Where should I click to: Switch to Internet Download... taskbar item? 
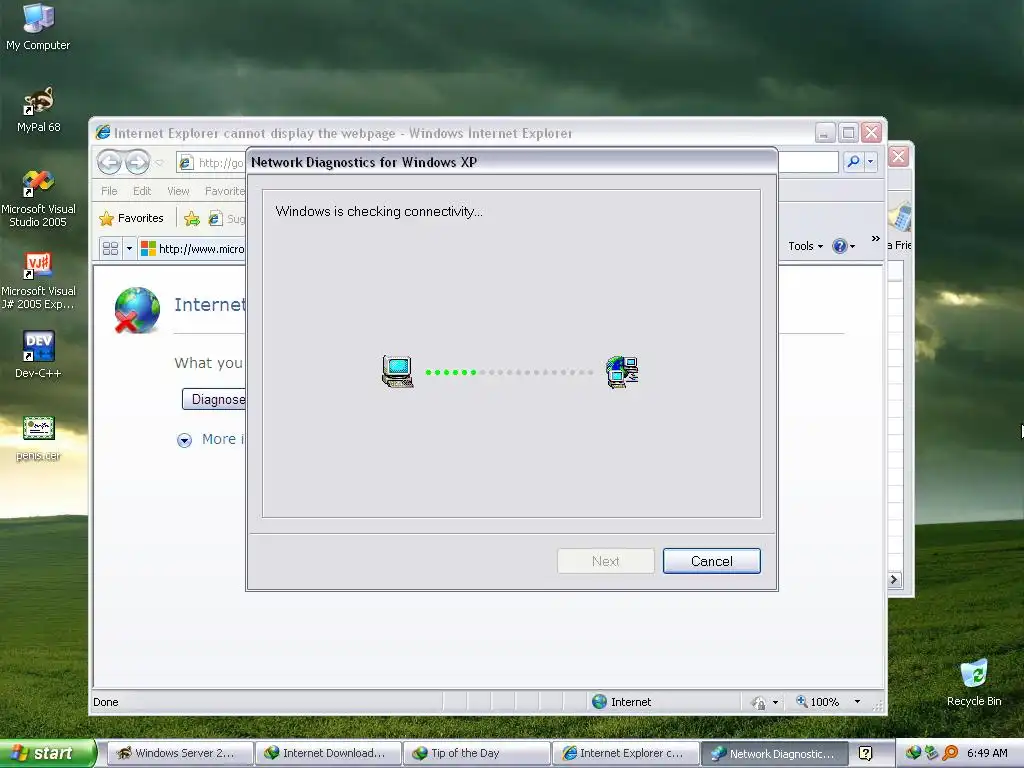pyautogui.click(x=328, y=753)
